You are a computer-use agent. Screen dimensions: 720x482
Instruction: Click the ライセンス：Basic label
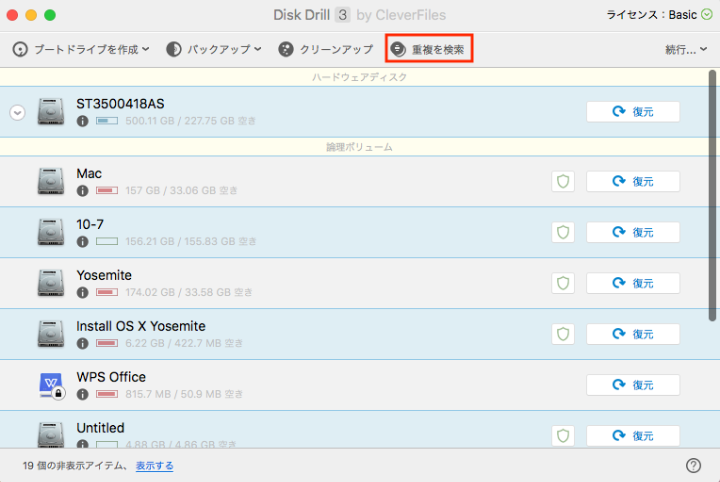pos(652,15)
